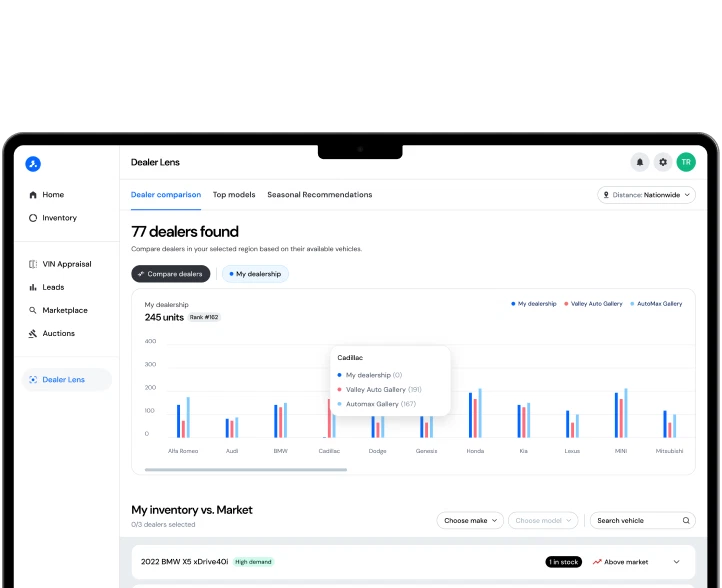Click the Alfa Romeo bar group

183,417
